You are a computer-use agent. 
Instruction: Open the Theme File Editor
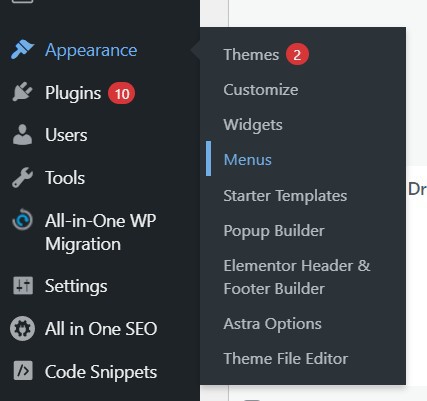pyautogui.click(x=286, y=359)
